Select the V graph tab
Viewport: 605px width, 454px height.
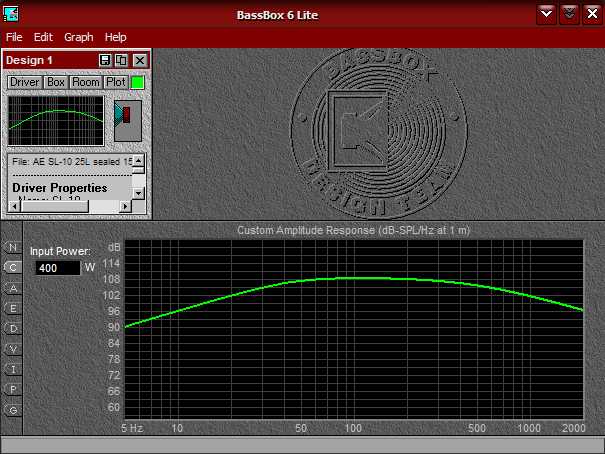coord(13,349)
